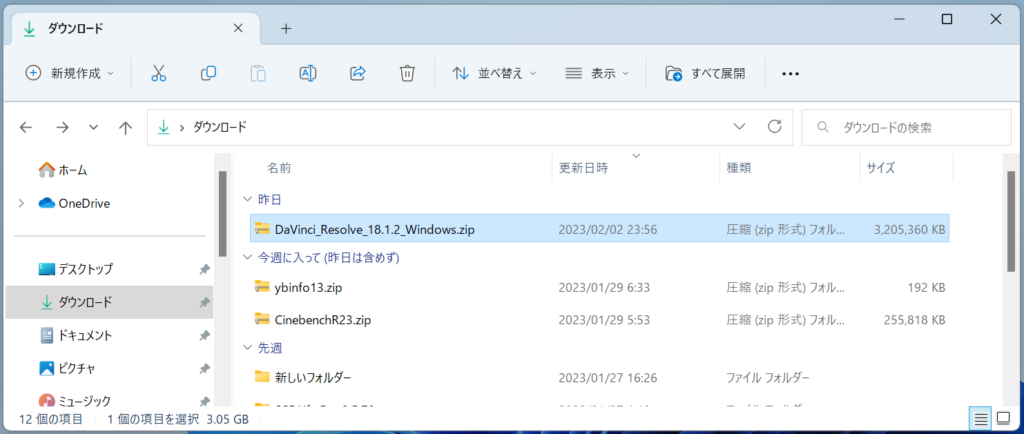Image resolution: width=1024 pixels, height=434 pixels.
Task: Go up one folder level arrow
Action: click(125, 128)
